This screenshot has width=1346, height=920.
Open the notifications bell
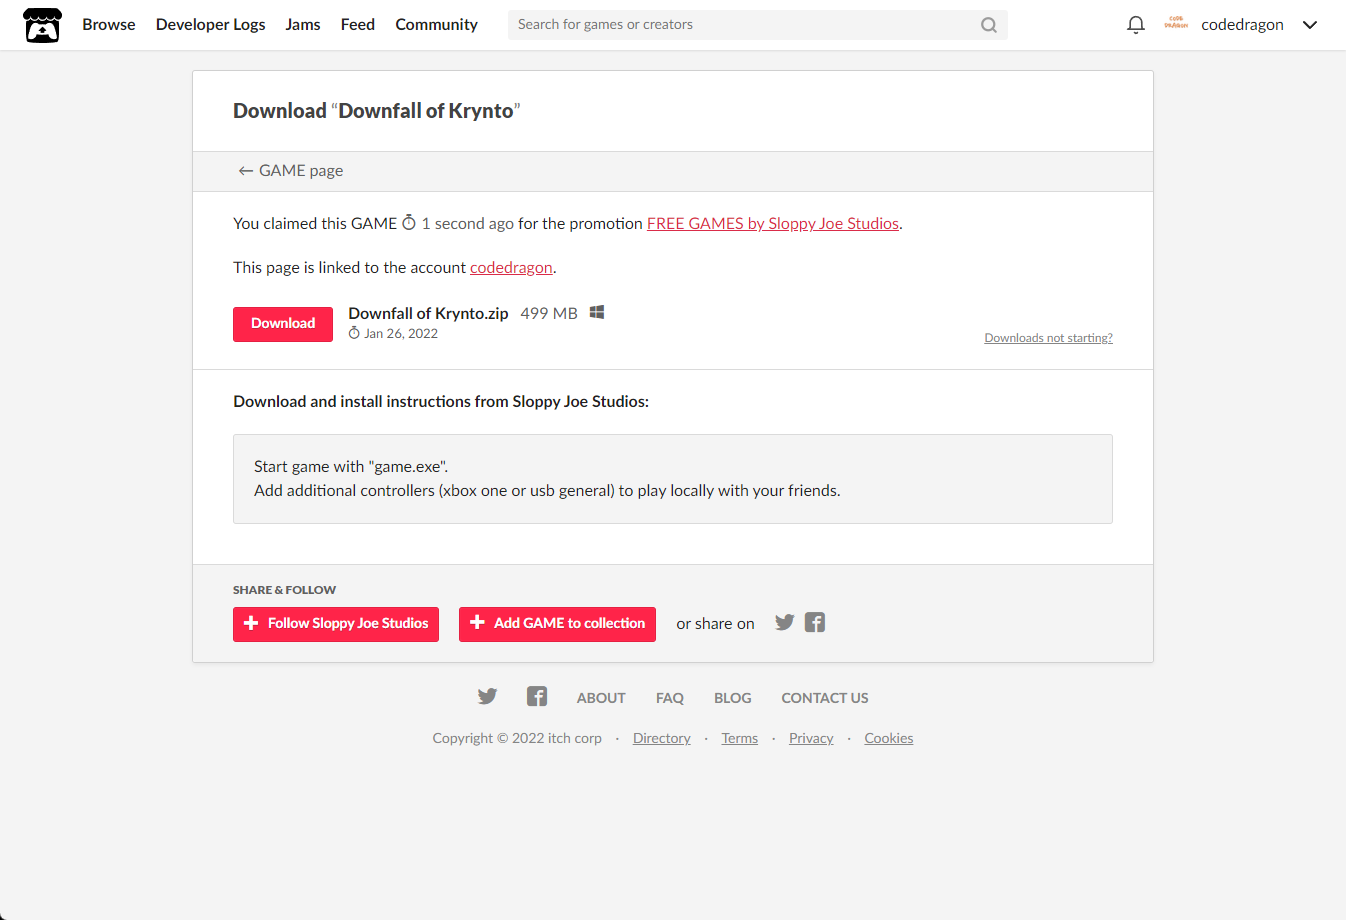pos(1136,25)
